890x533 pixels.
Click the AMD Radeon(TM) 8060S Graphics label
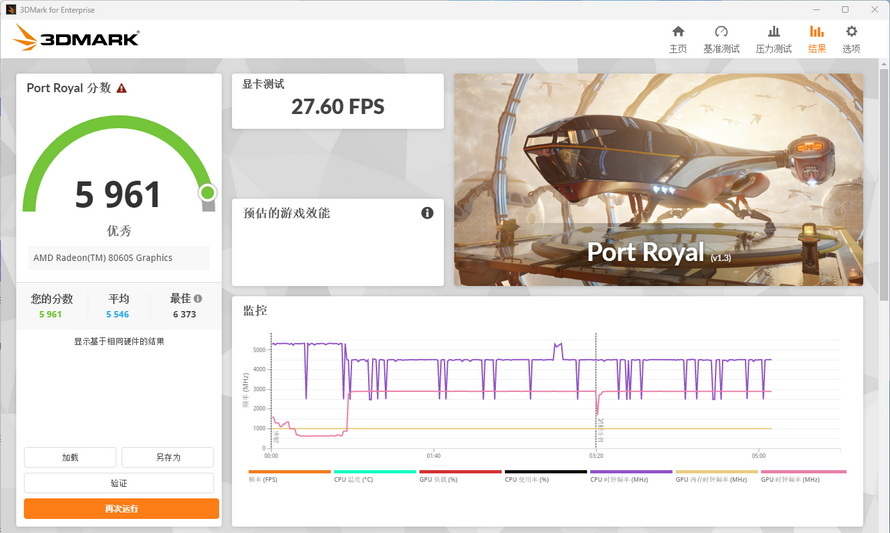tap(103, 258)
